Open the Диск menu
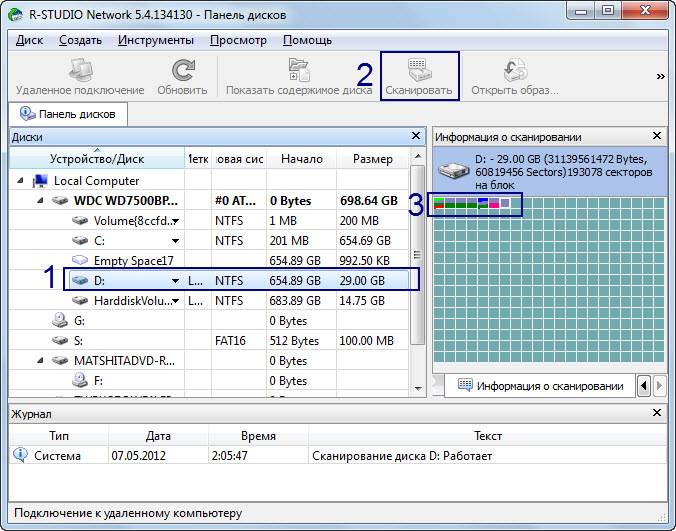This screenshot has width=676, height=531. 30,40
